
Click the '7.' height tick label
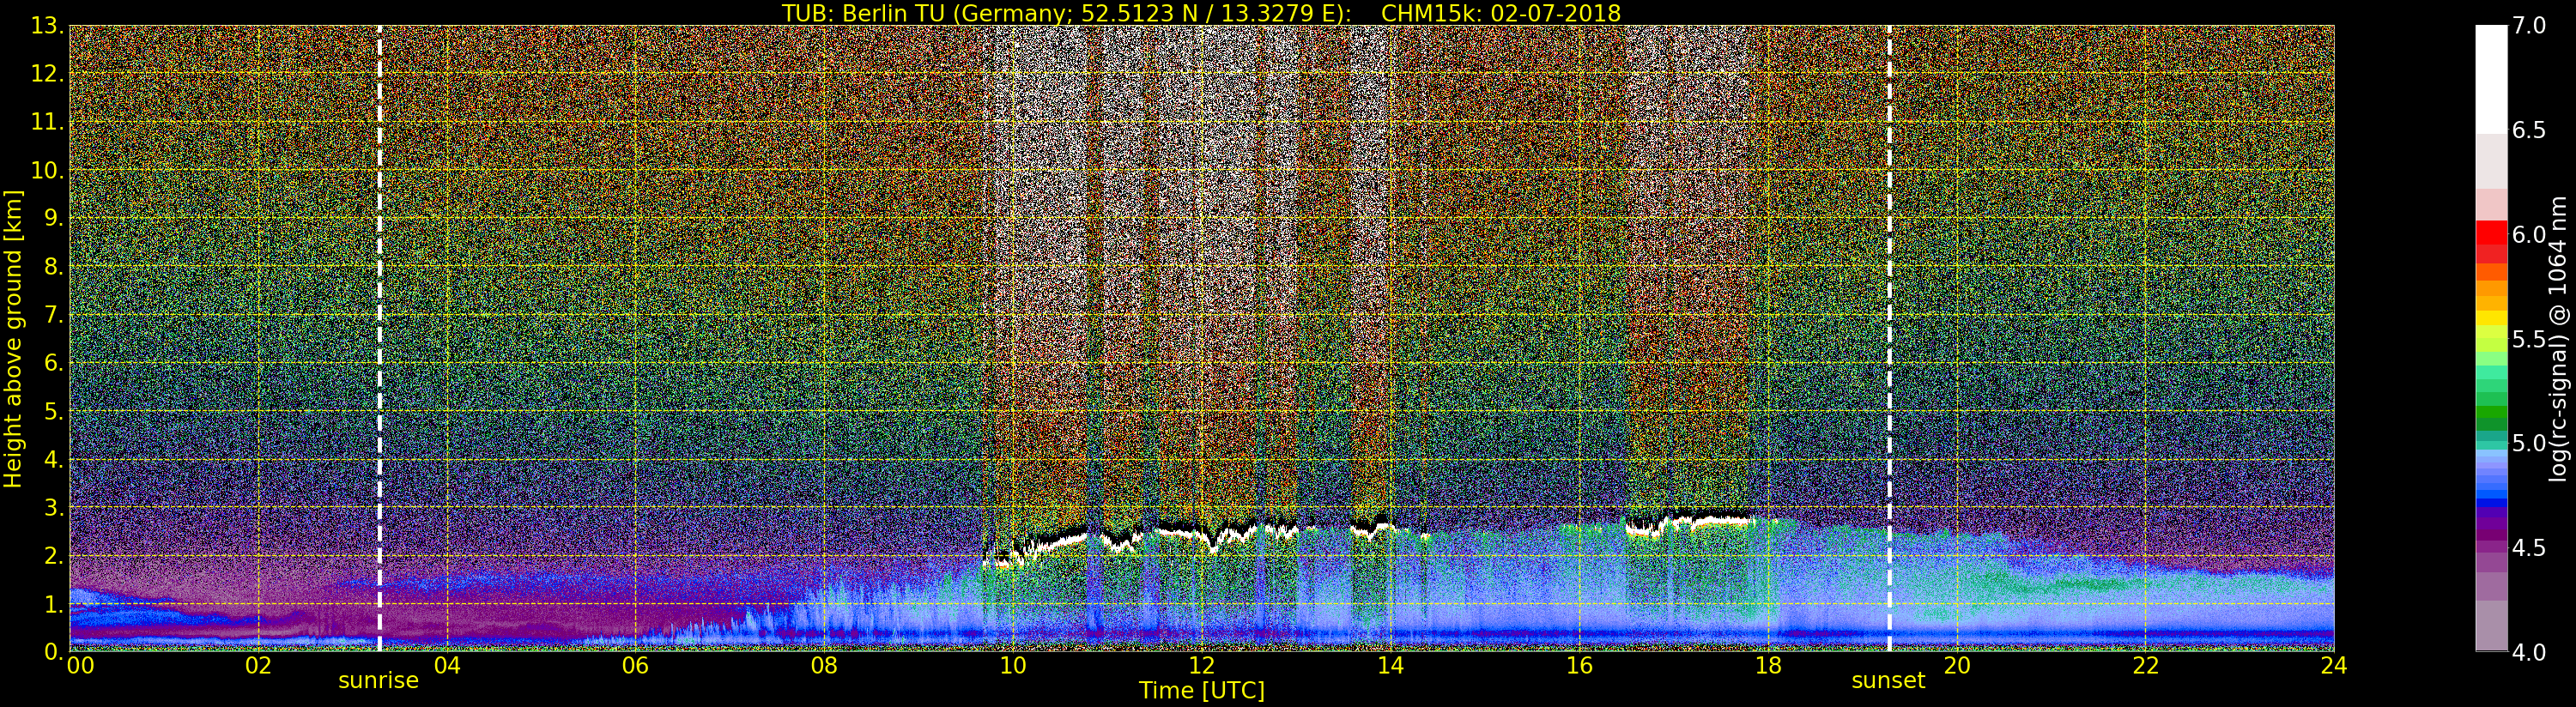click(53, 315)
